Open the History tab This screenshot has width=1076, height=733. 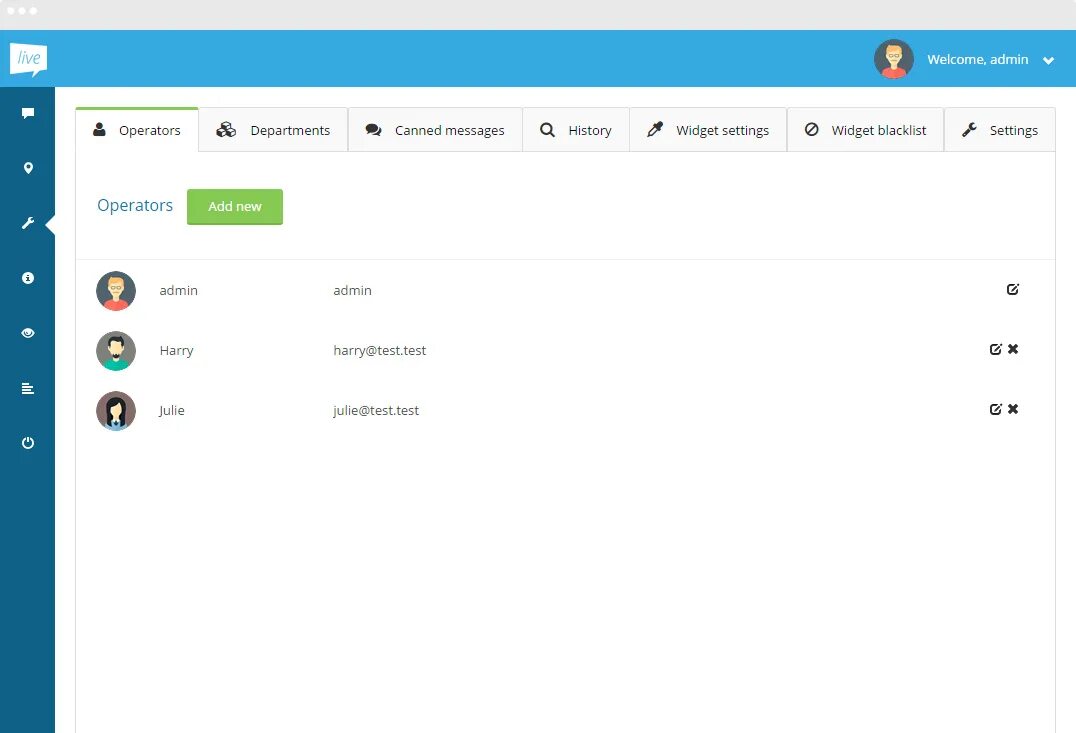tap(576, 130)
